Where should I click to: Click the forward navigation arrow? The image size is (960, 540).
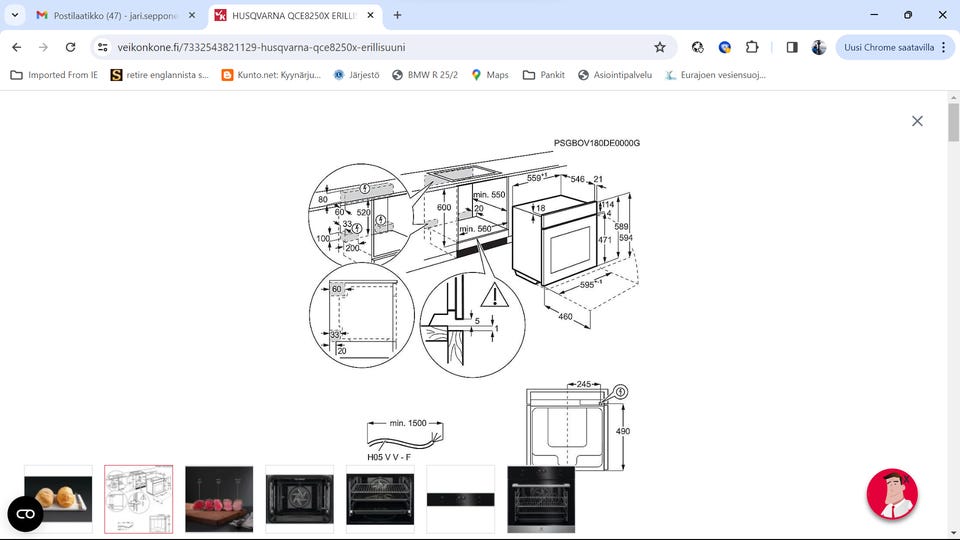point(43,47)
